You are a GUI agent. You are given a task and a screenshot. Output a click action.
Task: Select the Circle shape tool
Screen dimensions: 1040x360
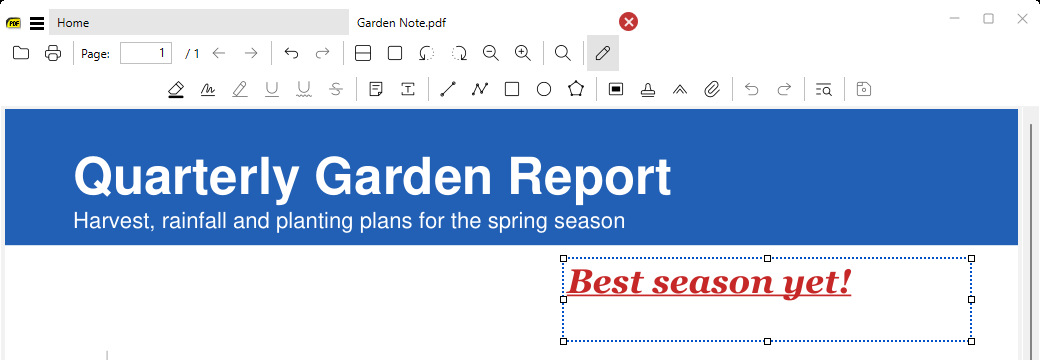[544, 90]
